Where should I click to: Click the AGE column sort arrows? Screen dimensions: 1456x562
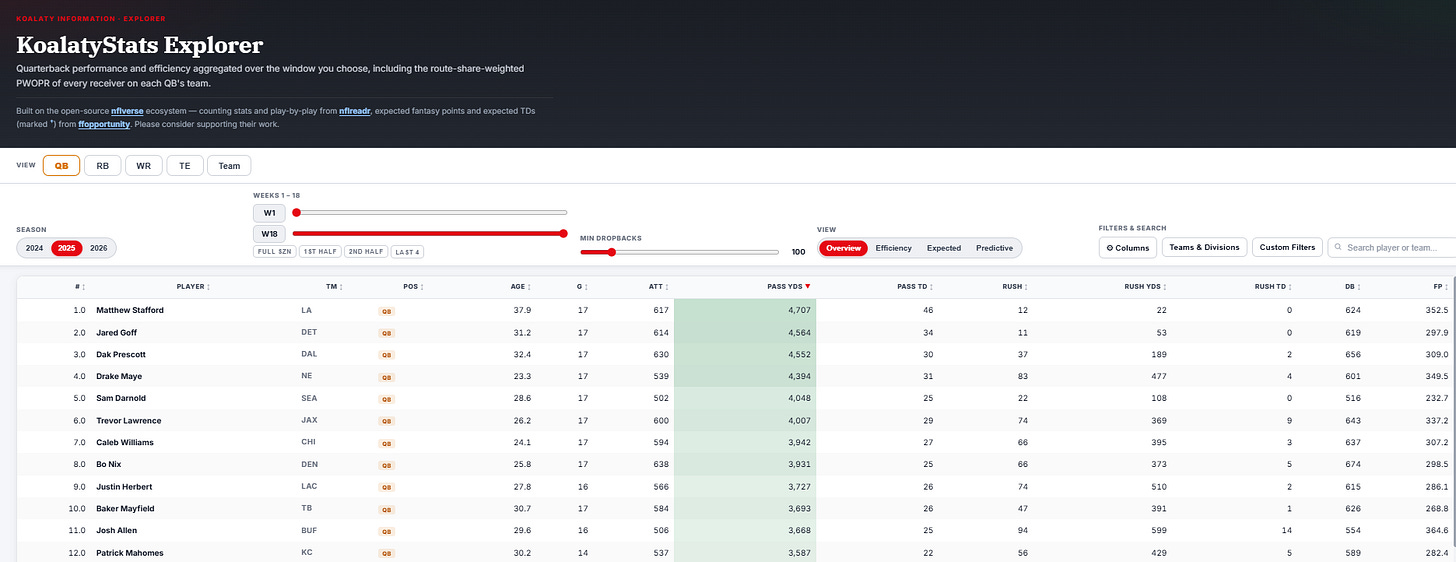(530, 286)
